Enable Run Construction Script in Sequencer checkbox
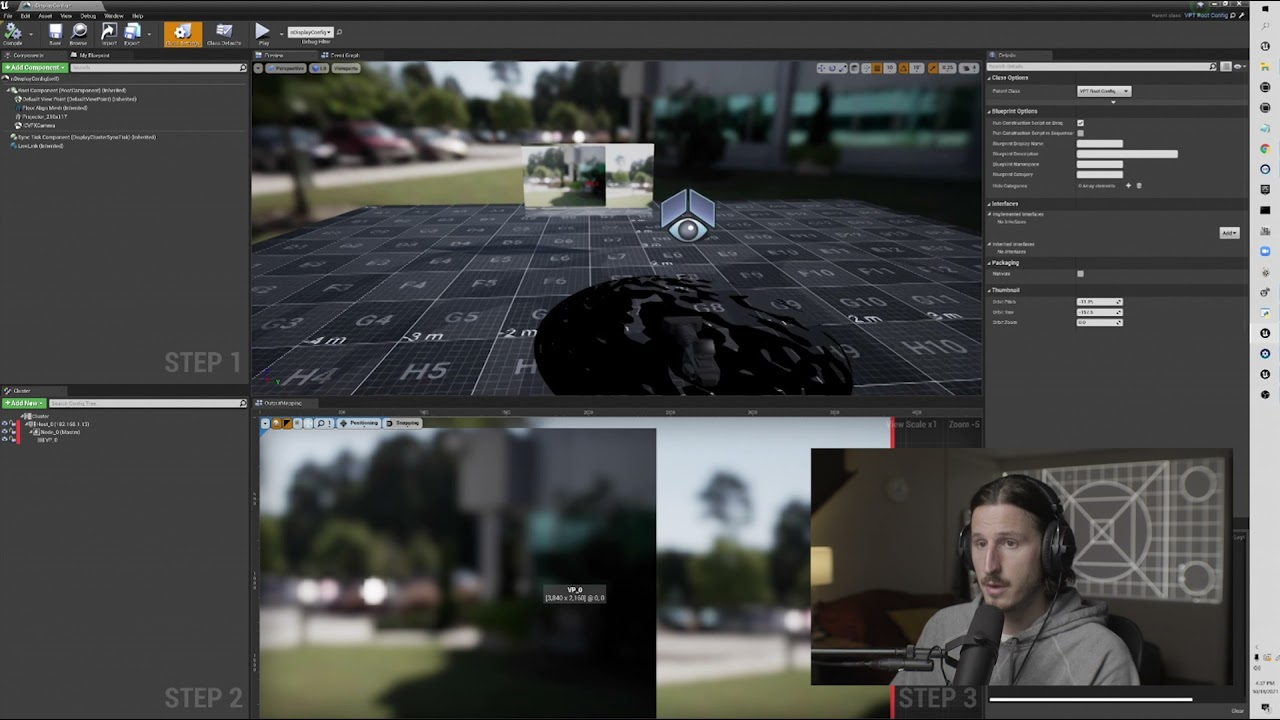1280x720 pixels. pyautogui.click(x=1080, y=133)
